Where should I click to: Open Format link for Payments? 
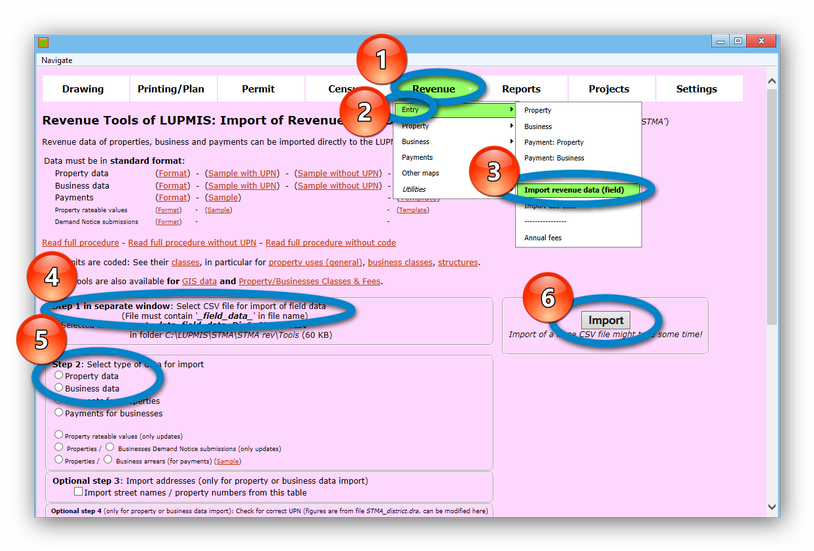pos(173,197)
